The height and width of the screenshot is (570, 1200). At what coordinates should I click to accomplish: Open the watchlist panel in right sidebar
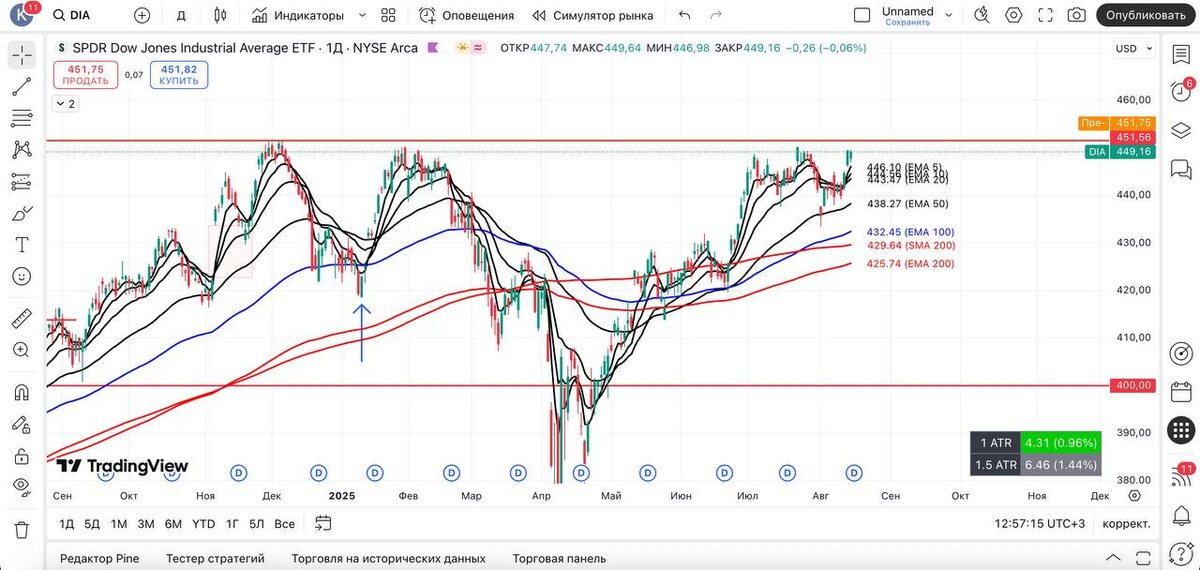pos(1181,55)
